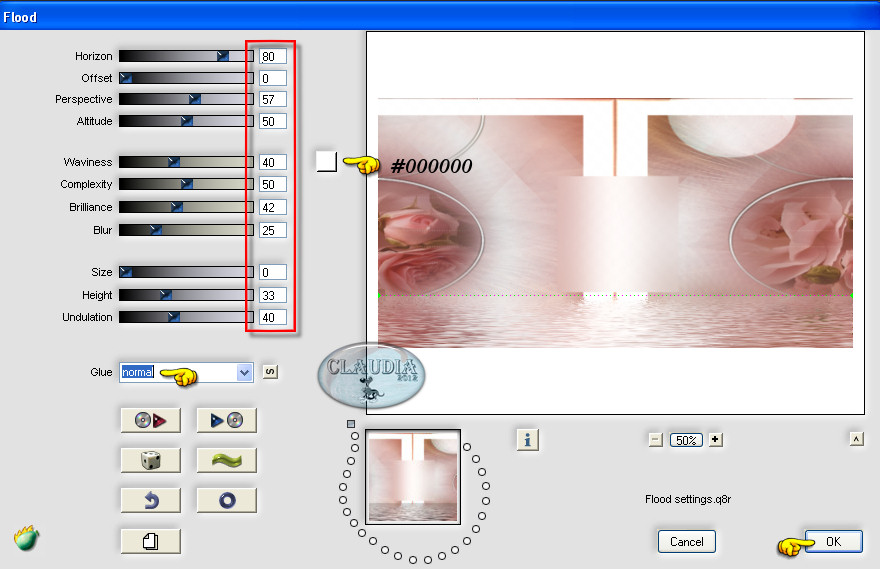Click the small square above the dotted ring
Screen dimensions: 880x569
coord(351,424)
